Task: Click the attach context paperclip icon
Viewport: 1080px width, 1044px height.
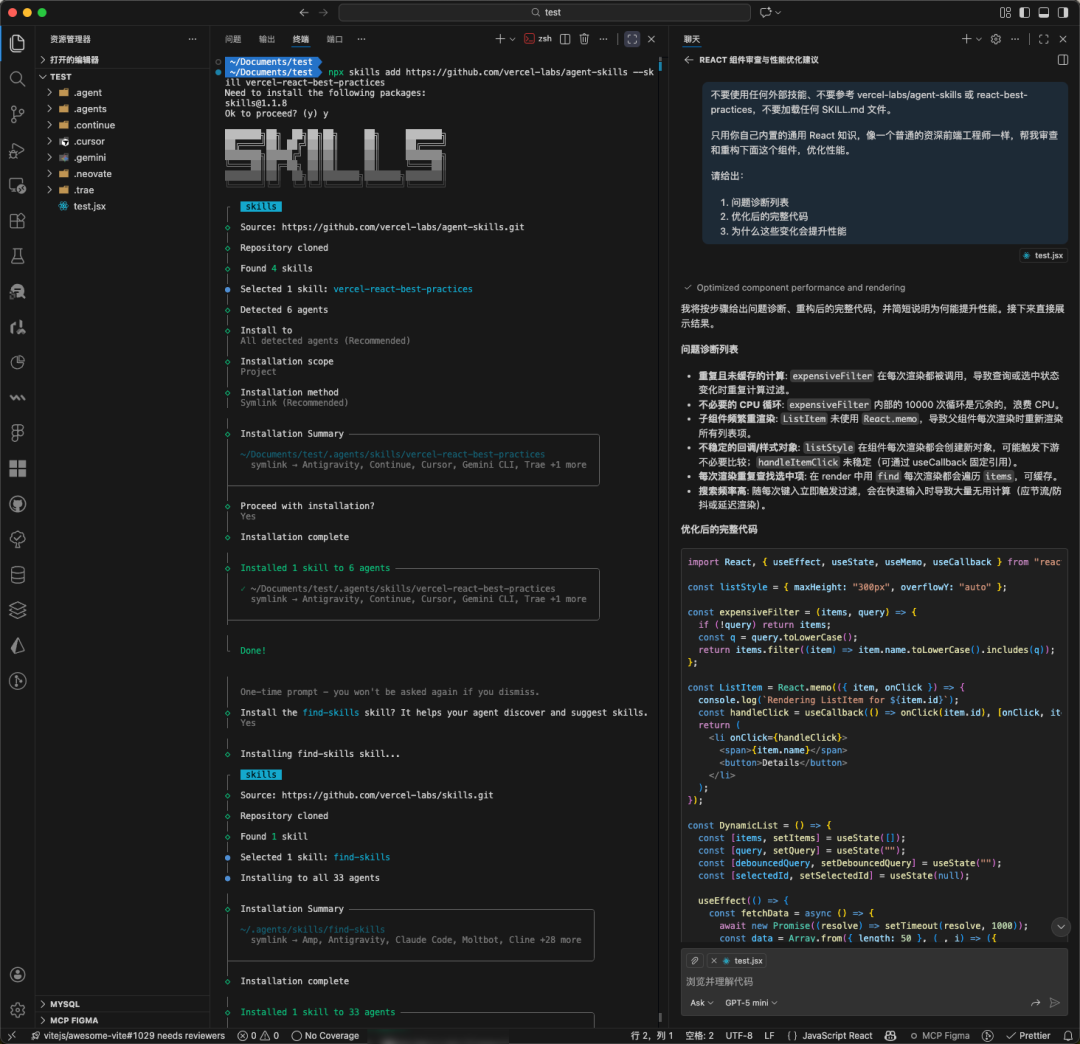Action: pos(695,960)
